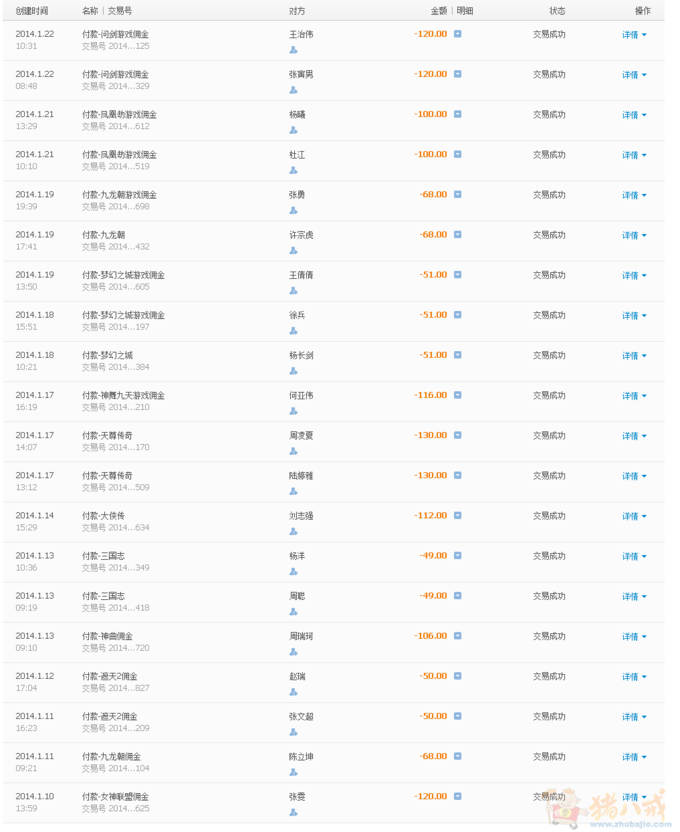
Task: Click the contact icon under 杜江
Action: tap(293, 170)
